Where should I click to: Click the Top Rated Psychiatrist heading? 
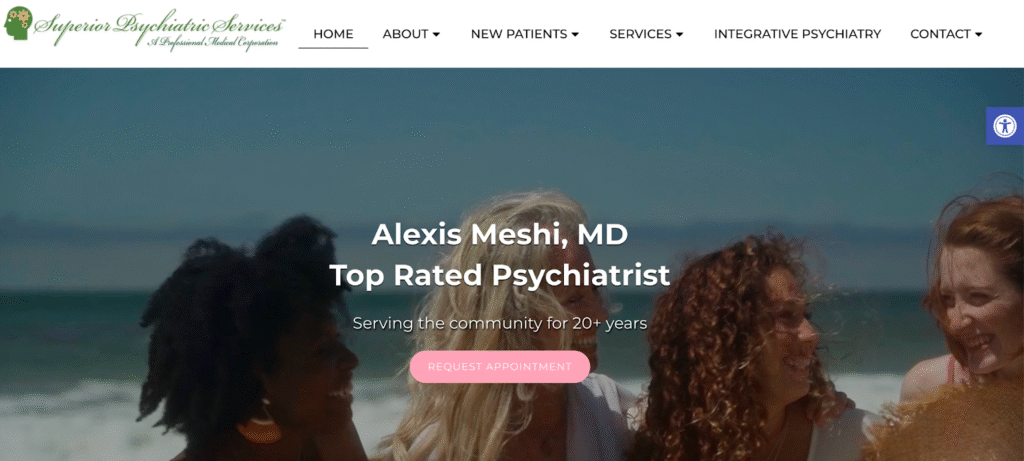[500, 275]
